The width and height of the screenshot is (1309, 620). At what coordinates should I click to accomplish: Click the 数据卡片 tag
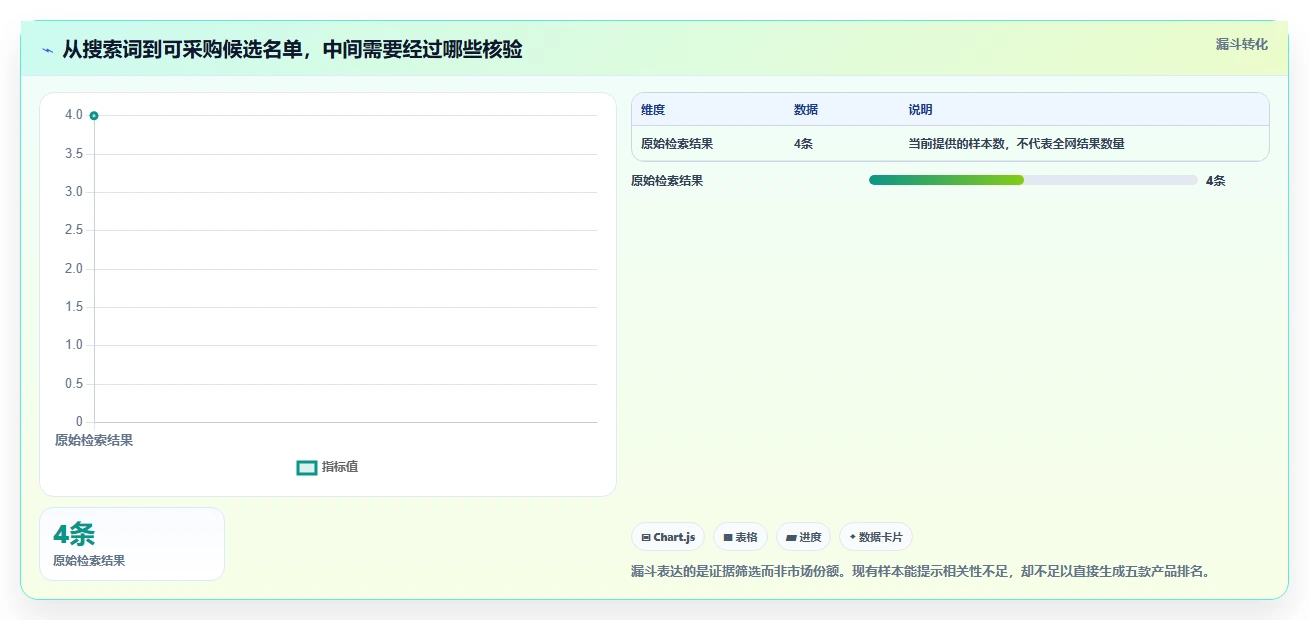tap(876, 537)
